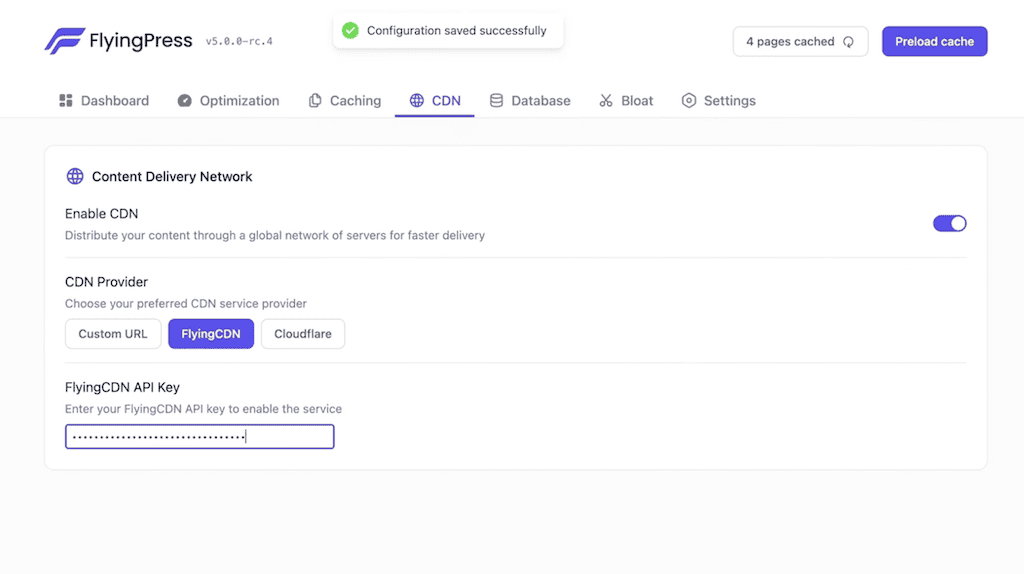The image size is (1024, 574).
Task: Click the Settings hexagon icon
Action: (689, 101)
